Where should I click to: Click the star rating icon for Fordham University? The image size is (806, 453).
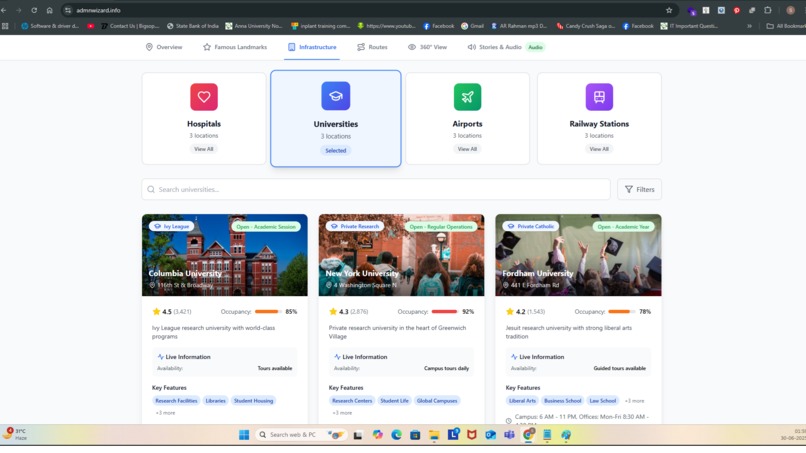[510, 312]
